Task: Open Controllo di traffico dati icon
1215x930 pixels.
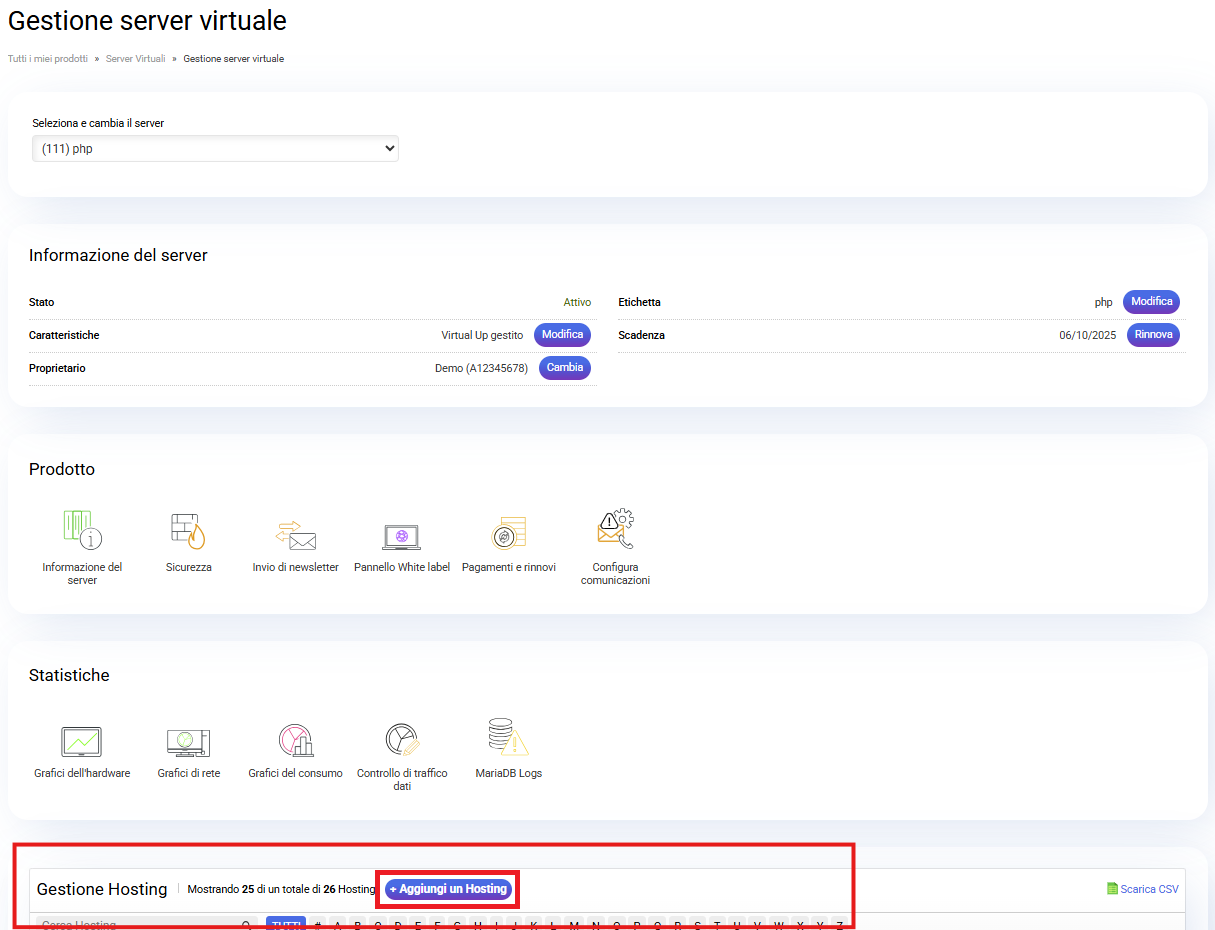Action: tap(402, 741)
